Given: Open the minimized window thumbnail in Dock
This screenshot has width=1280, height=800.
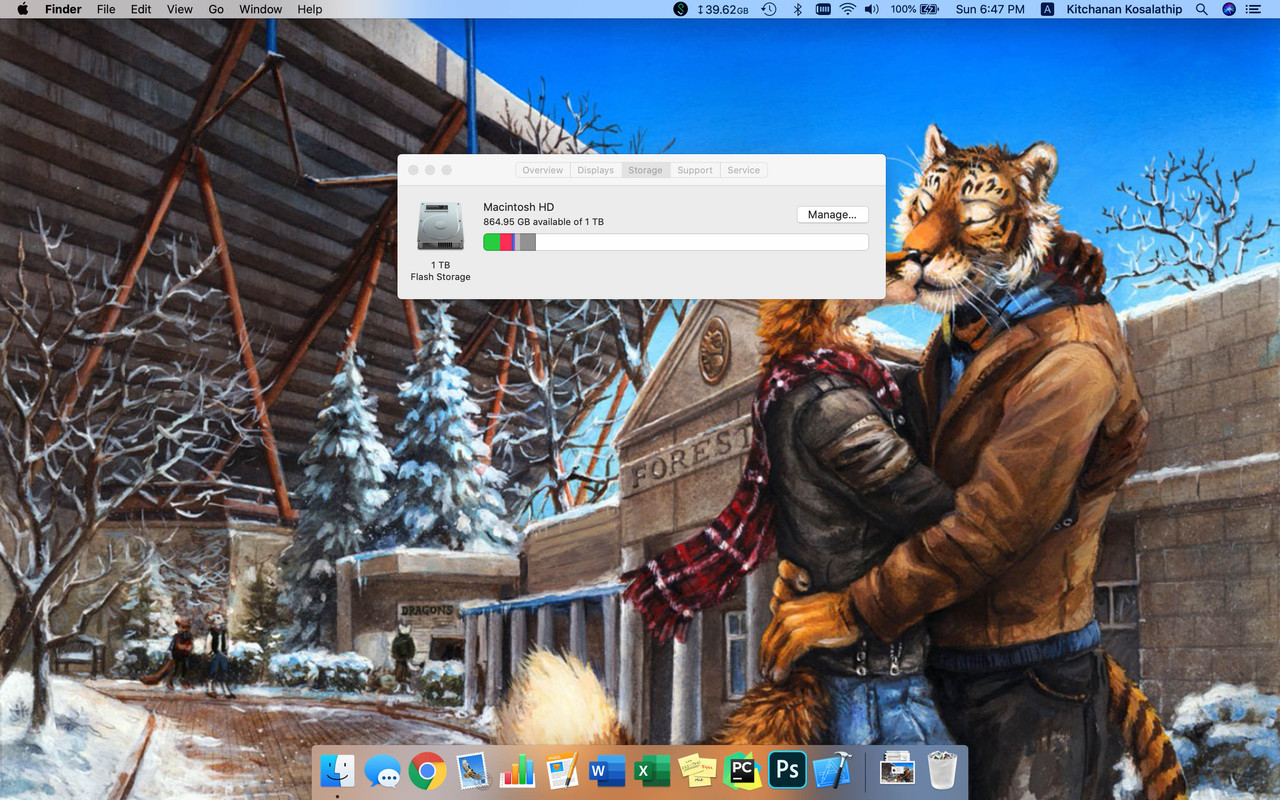Looking at the screenshot, I should 897,770.
